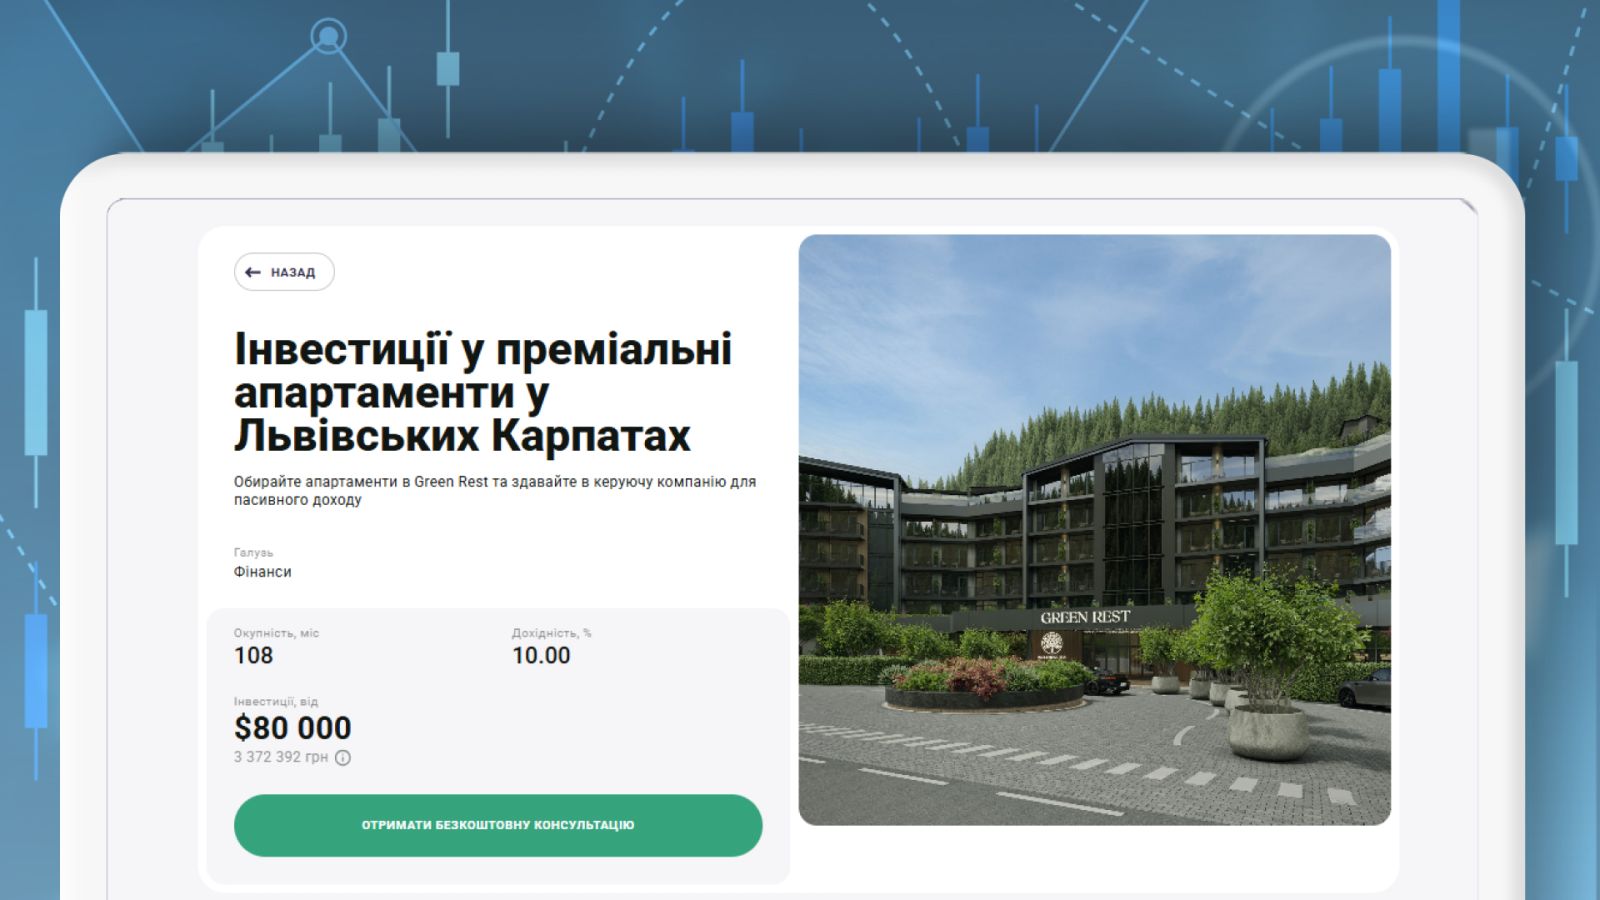Click the yield value 10.00
1600x900 pixels.
pos(541,655)
